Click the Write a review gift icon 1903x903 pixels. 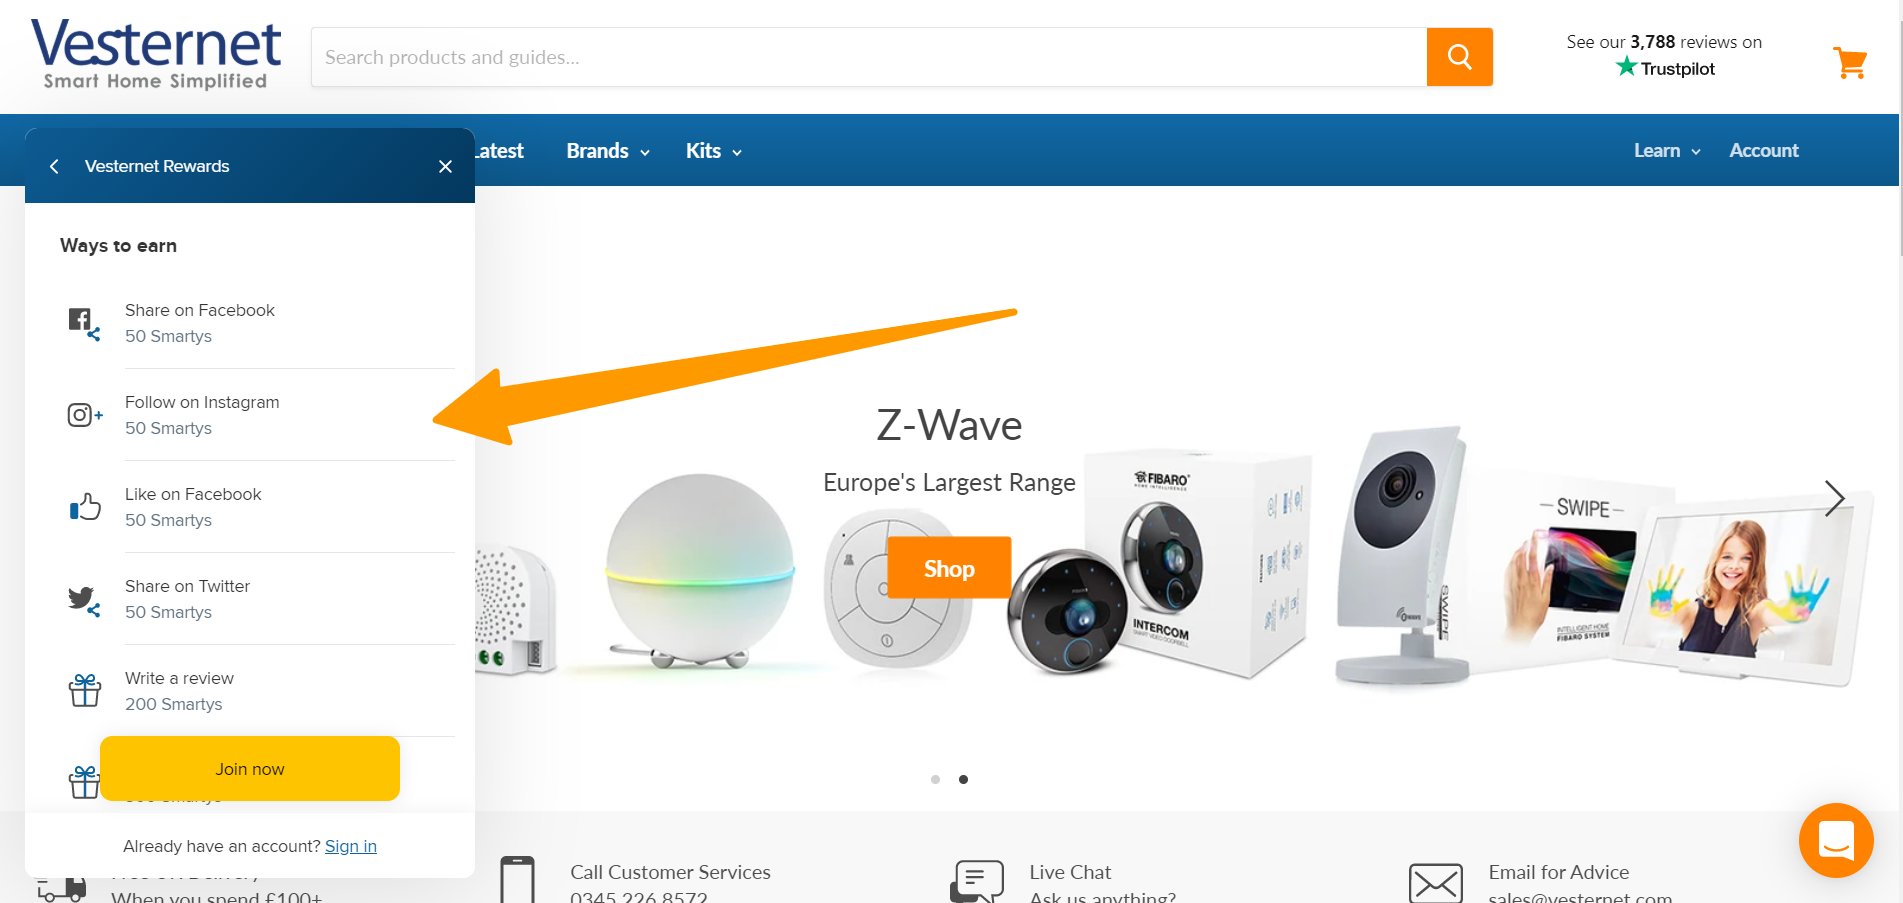pos(85,690)
